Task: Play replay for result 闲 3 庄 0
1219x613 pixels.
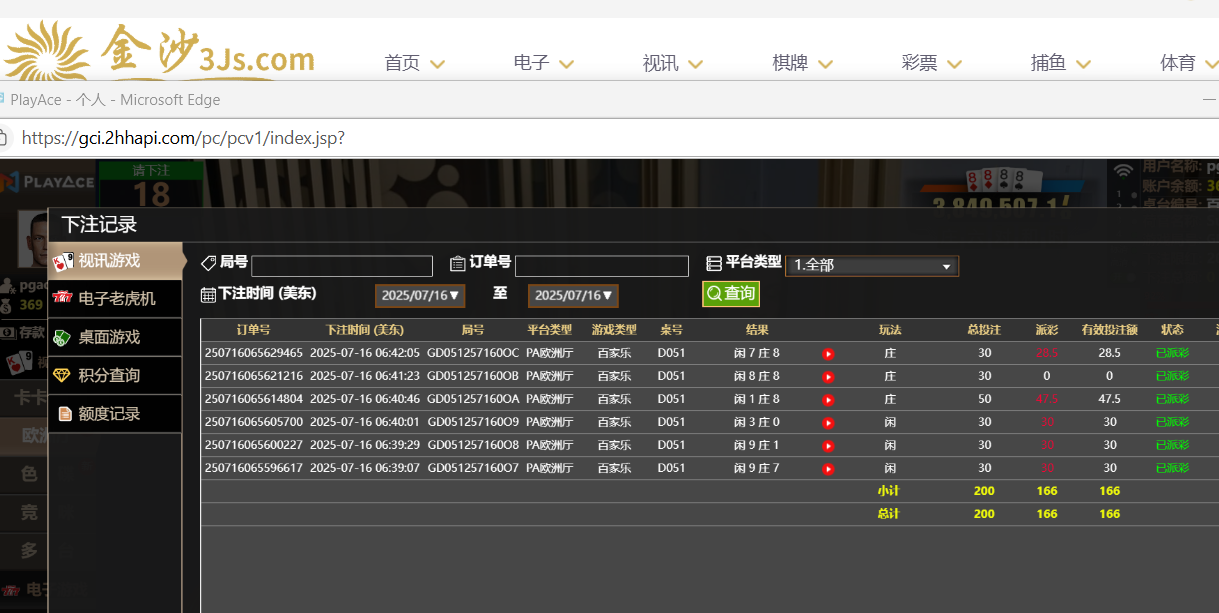Action: pyautogui.click(x=828, y=423)
